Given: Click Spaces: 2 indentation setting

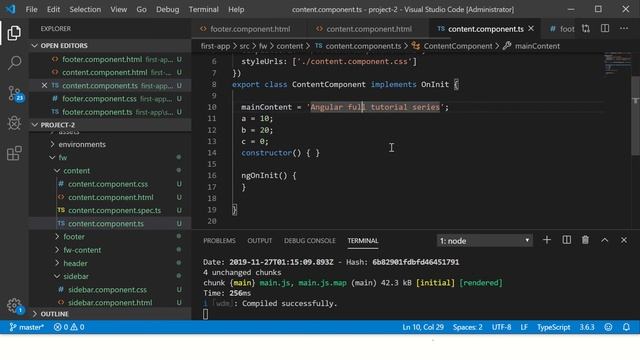Looking at the screenshot, I should coord(467,327).
